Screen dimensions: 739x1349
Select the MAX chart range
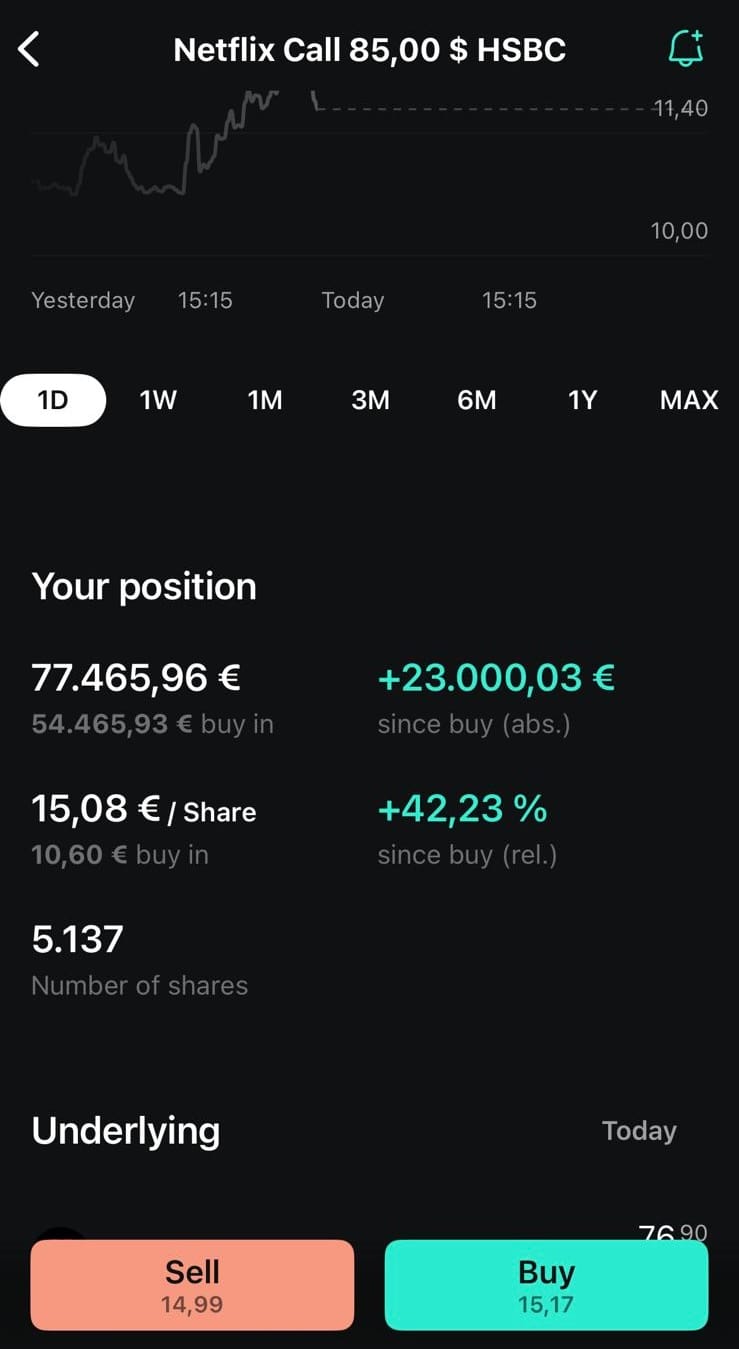point(689,400)
